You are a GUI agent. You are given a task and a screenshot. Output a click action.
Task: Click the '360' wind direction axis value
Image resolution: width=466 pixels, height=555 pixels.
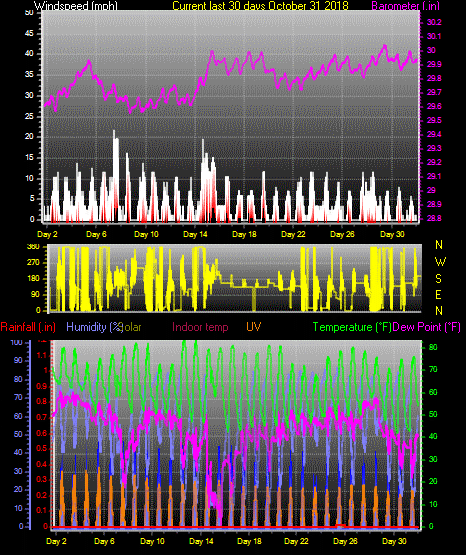33,247
